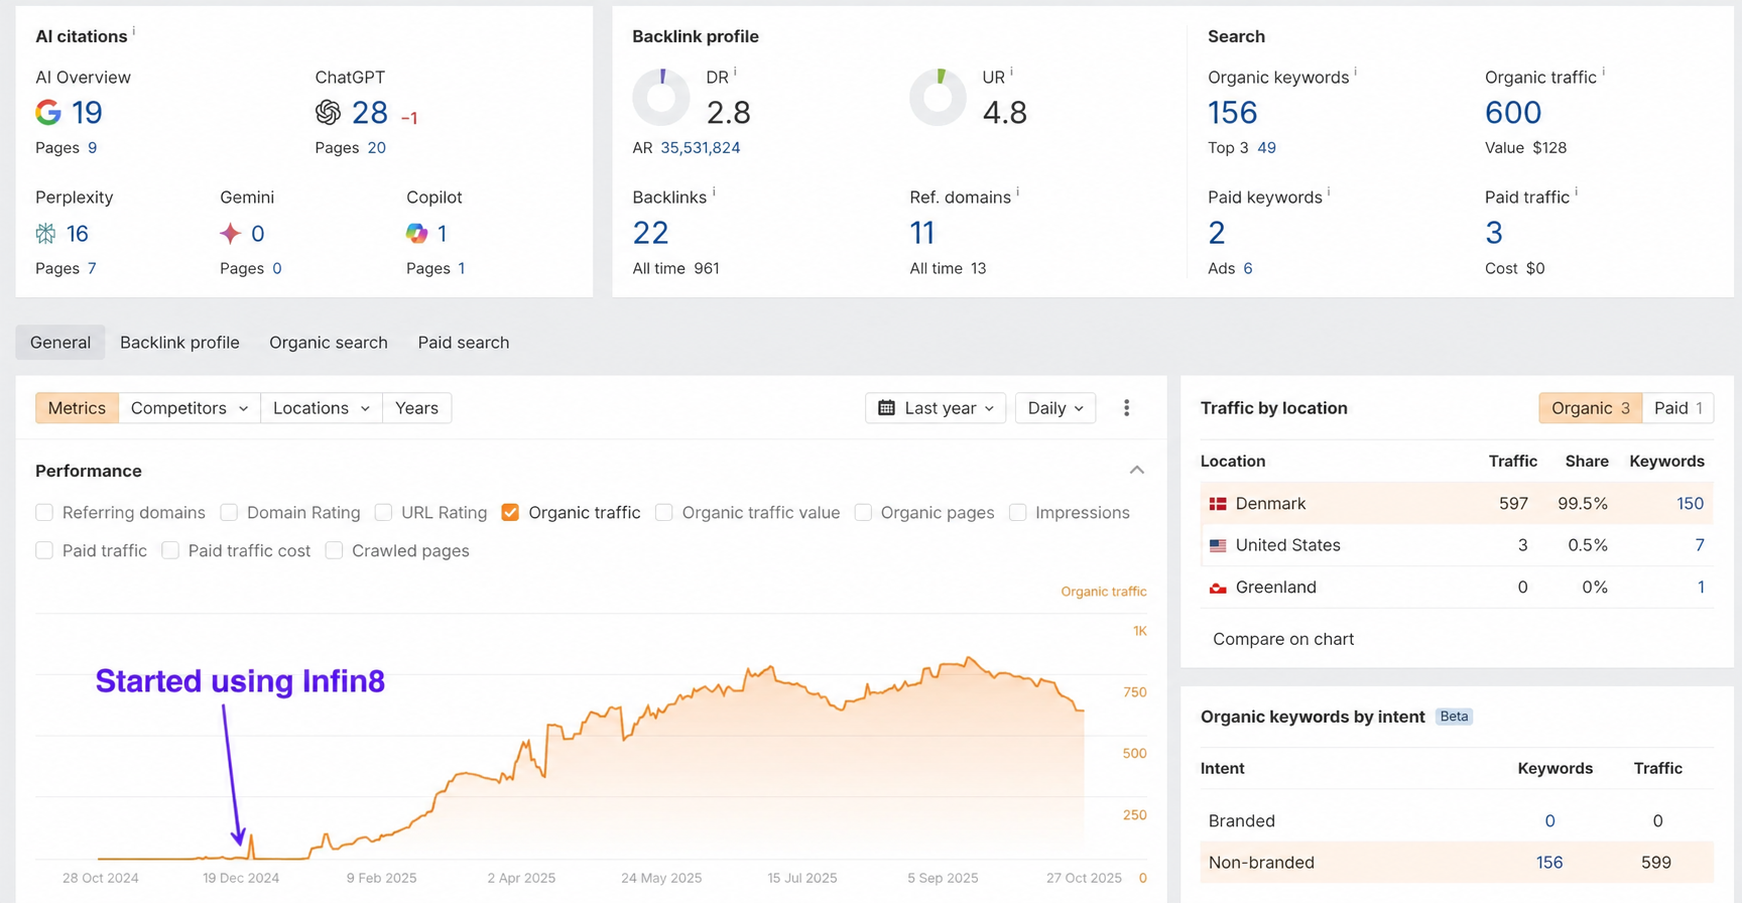
Task: Click the calendar icon in date range
Action: coord(887,408)
